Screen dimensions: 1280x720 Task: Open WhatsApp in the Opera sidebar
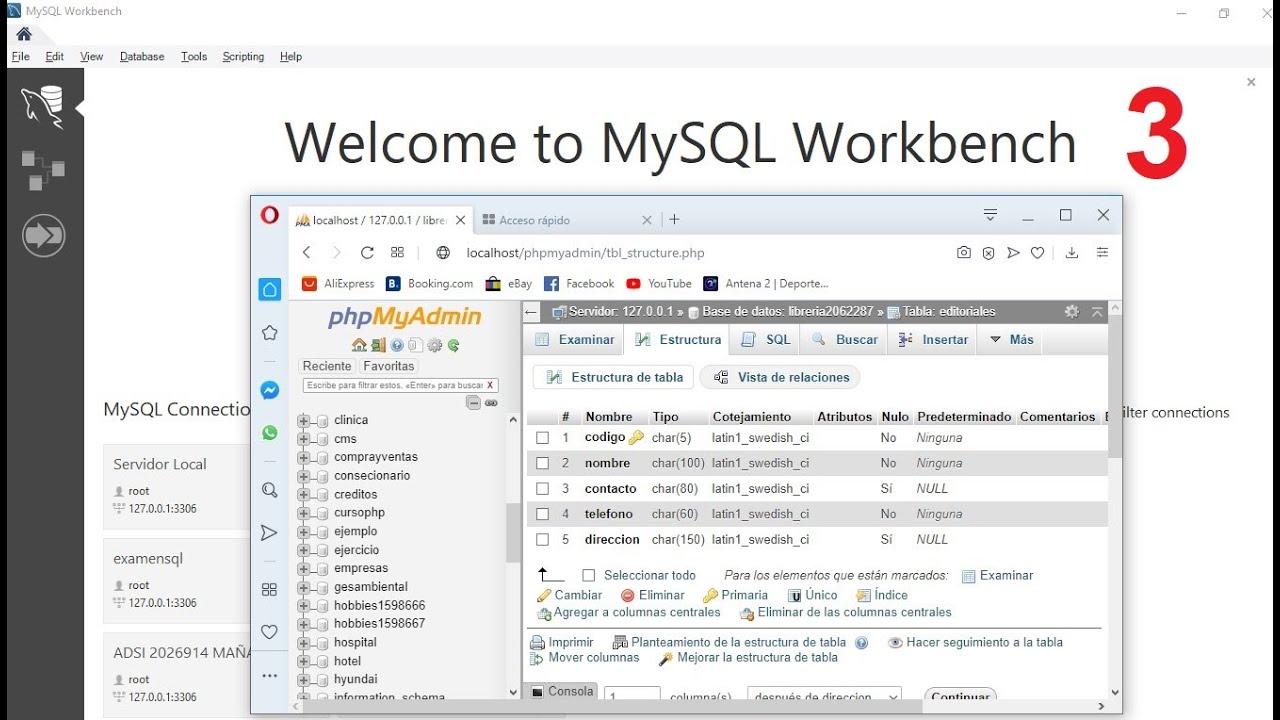tap(269, 433)
